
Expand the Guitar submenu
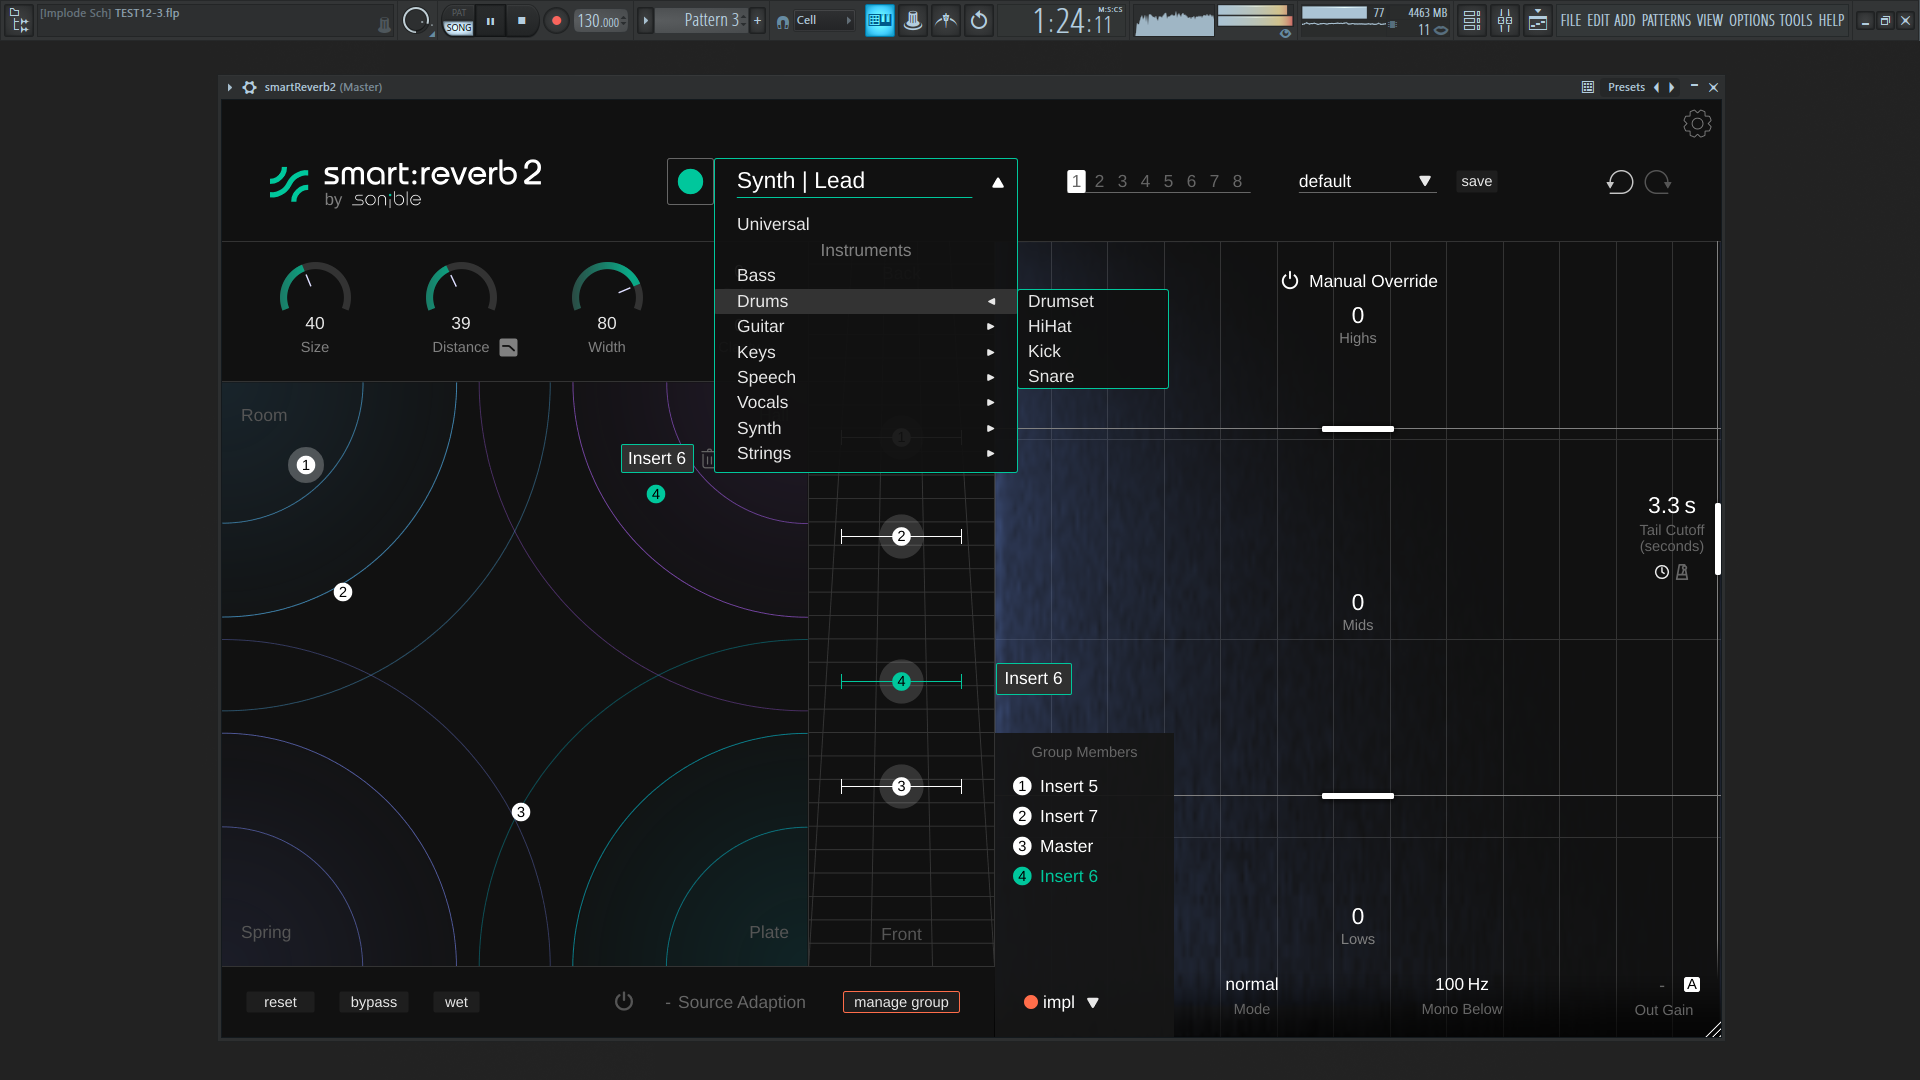866,326
